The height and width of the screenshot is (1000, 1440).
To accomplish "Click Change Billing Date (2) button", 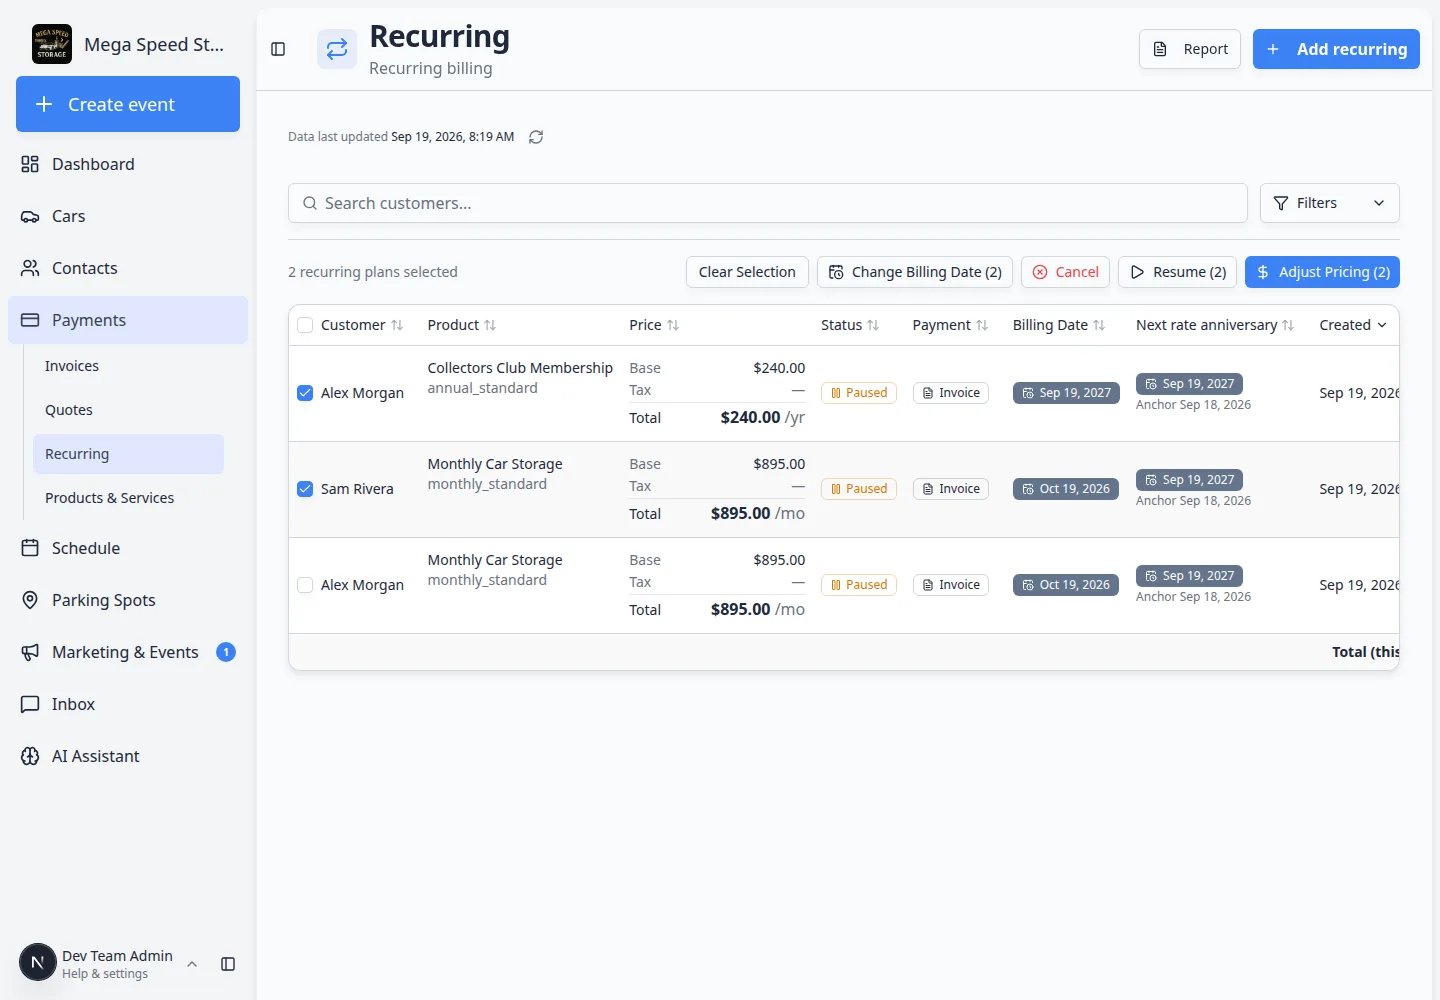I will click(x=915, y=272).
